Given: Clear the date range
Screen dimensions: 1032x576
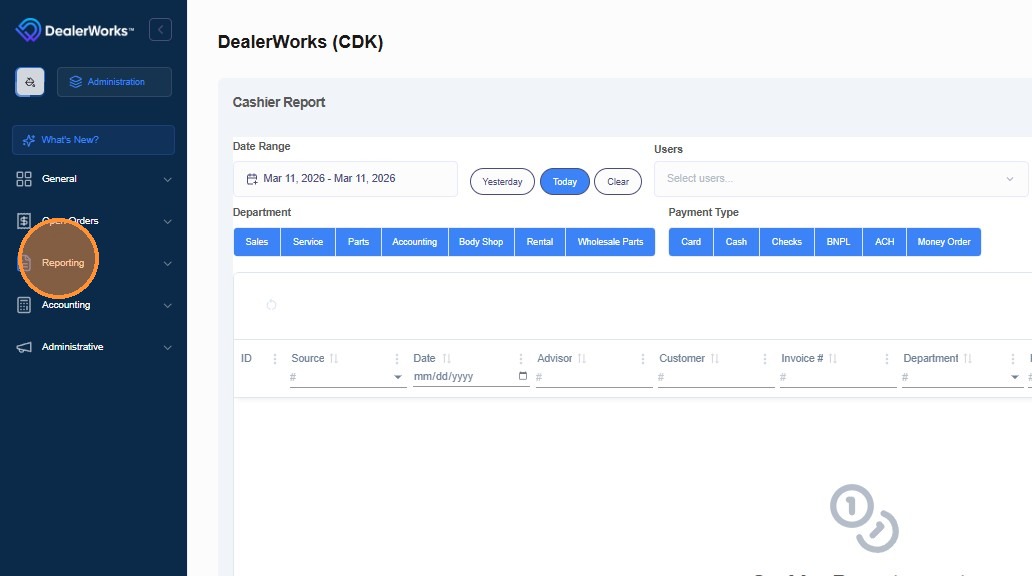Looking at the screenshot, I should pyautogui.click(x=618, y=182).
